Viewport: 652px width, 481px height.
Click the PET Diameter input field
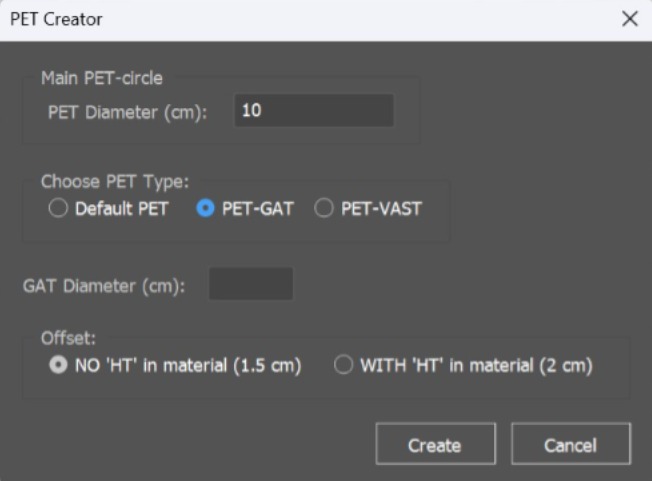[313, 111]
